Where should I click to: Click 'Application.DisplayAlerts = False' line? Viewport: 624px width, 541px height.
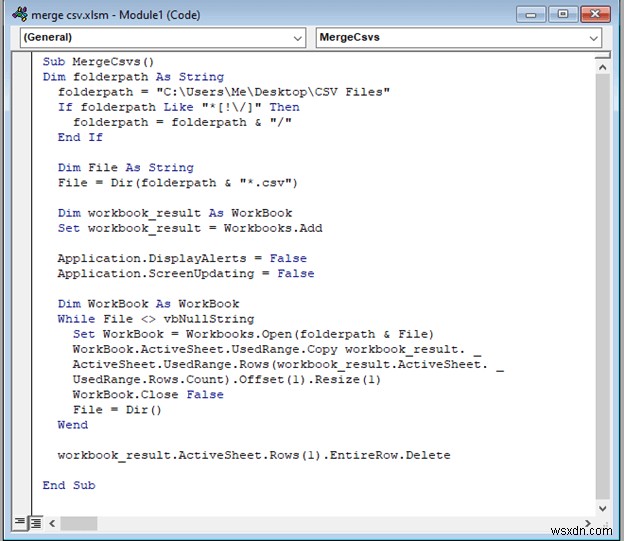pos(182,258)
